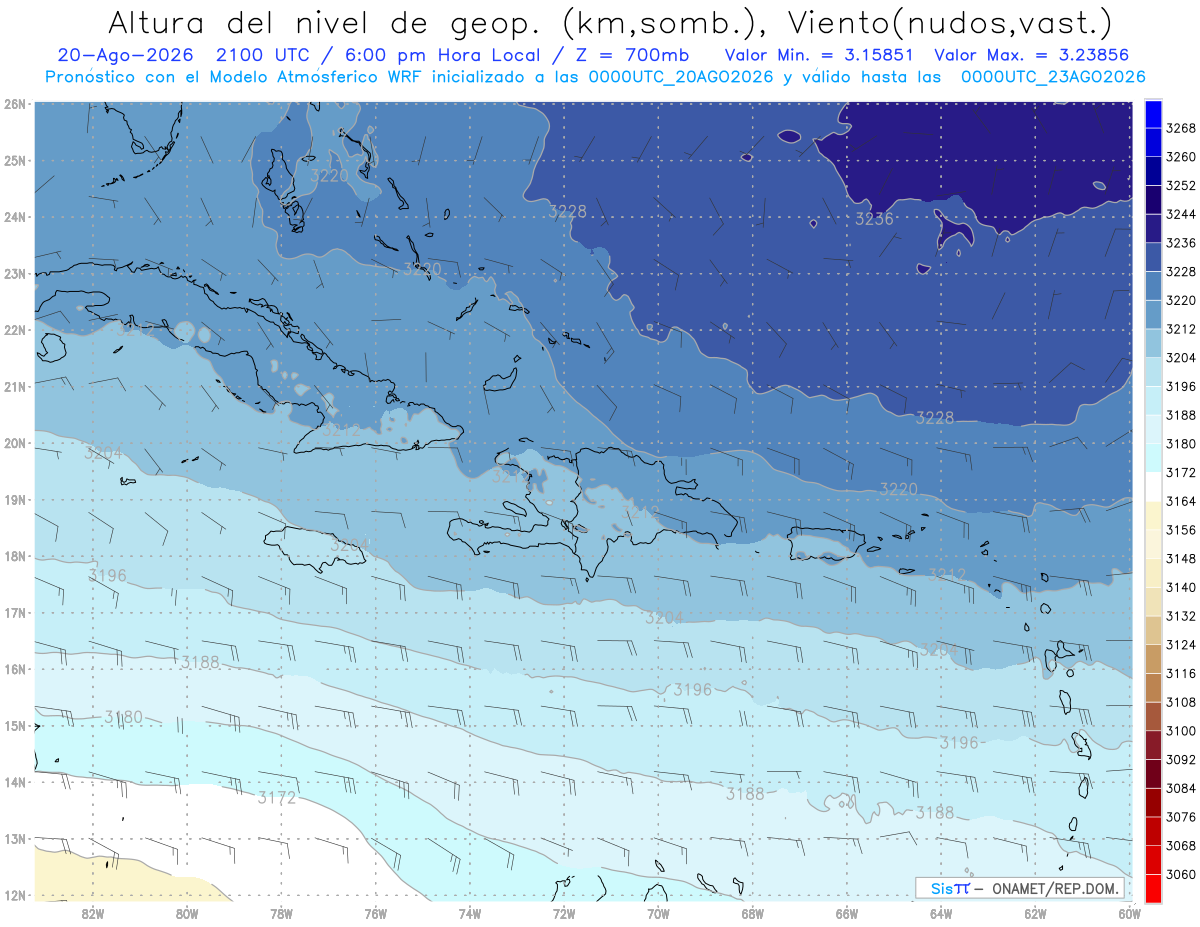Click the 3100 colorbar scale value
1200x927 pixels.
[1181, 731]
